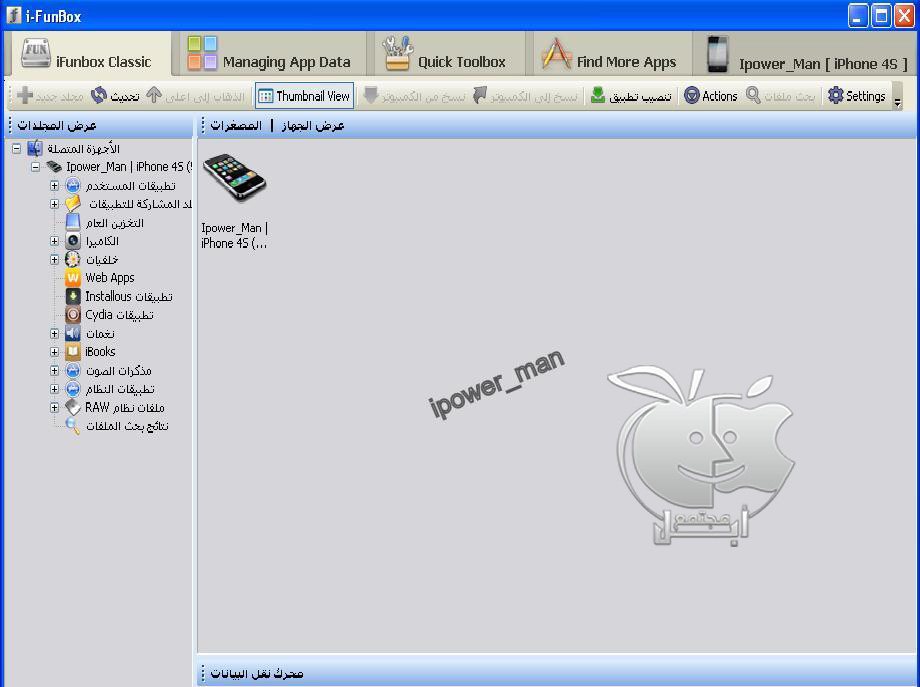Screen dimensions: 920x687
Task: Click the install app (تنصيب تطبيق) icon
Action: (x=598, y=95)
